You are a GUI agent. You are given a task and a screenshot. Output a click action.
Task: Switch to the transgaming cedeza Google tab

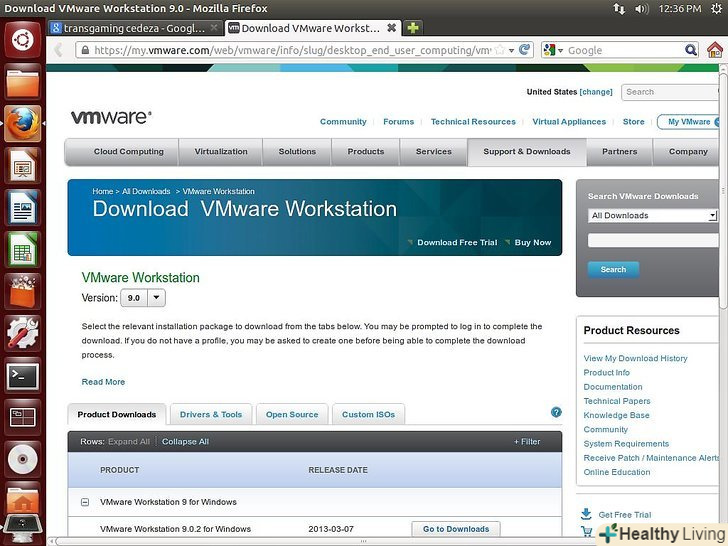point(134,28)
